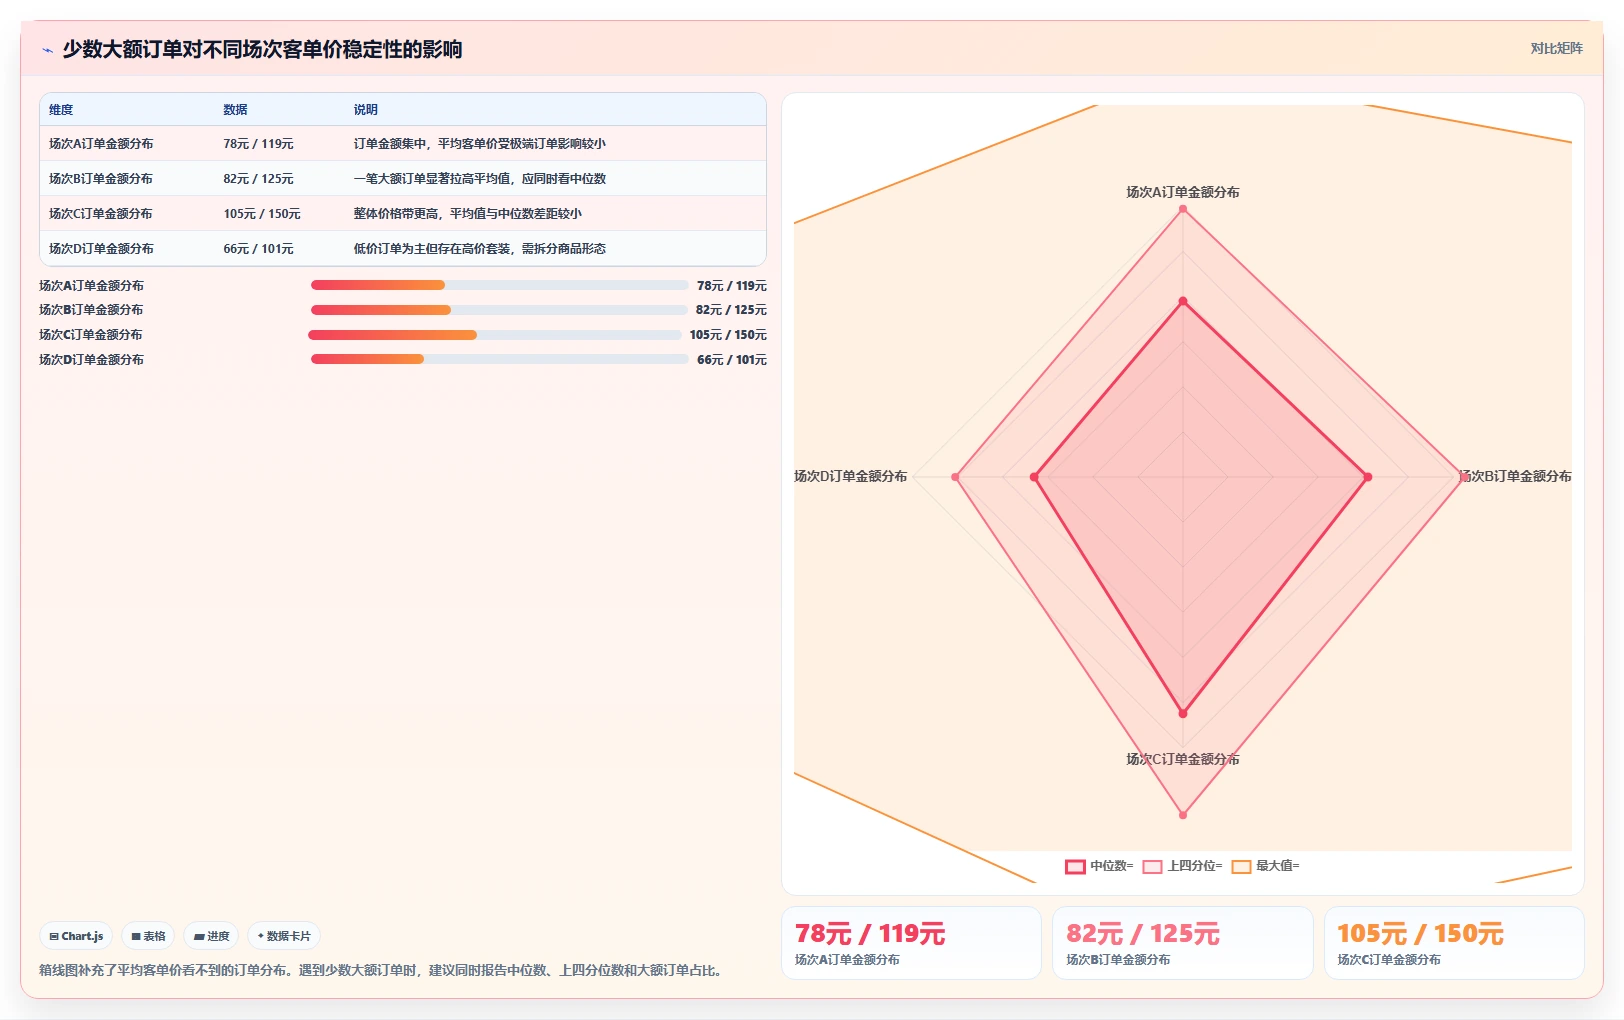Select the 进度 tag chip
The height and width of the screenshot is (1020, 1624).
coord(211,936)
